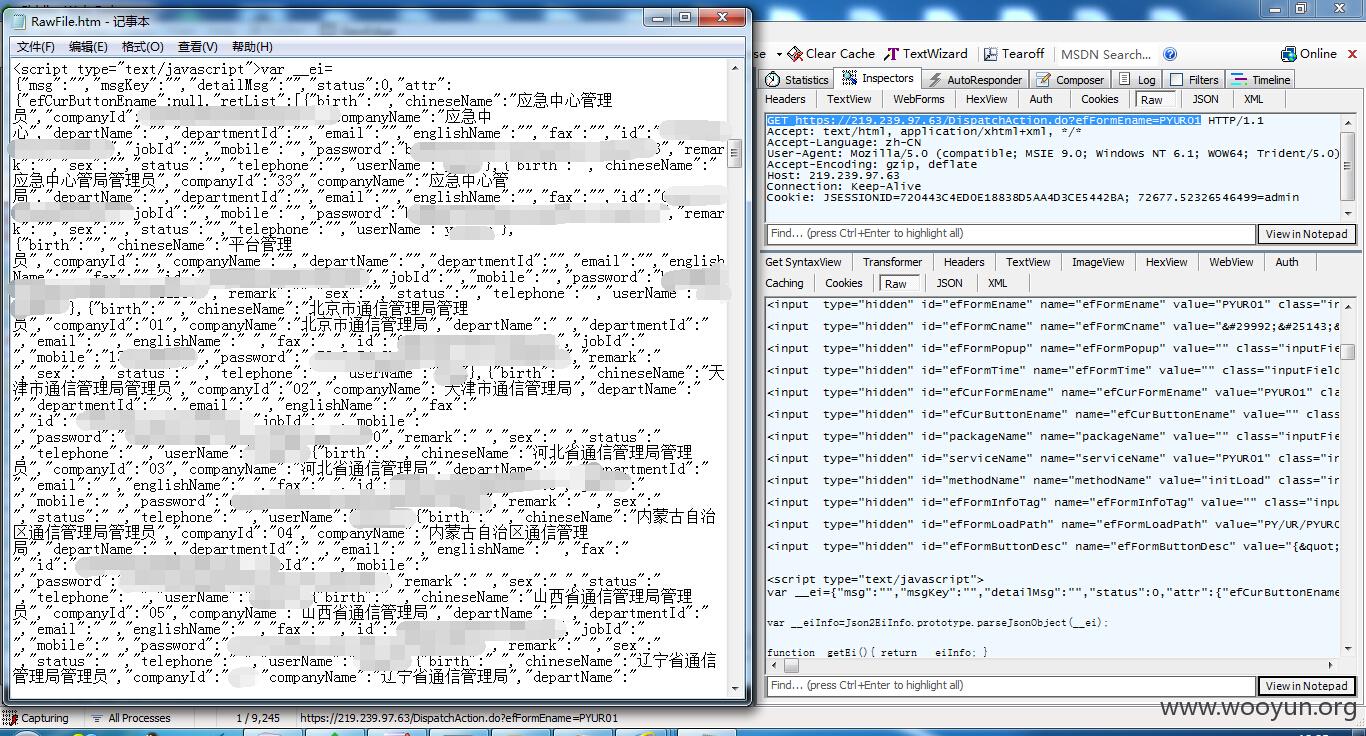Open the All Processes filter selector
The width and height of the screenshot is (1366, 736).
pyautogui.click(x=130, y=718)
